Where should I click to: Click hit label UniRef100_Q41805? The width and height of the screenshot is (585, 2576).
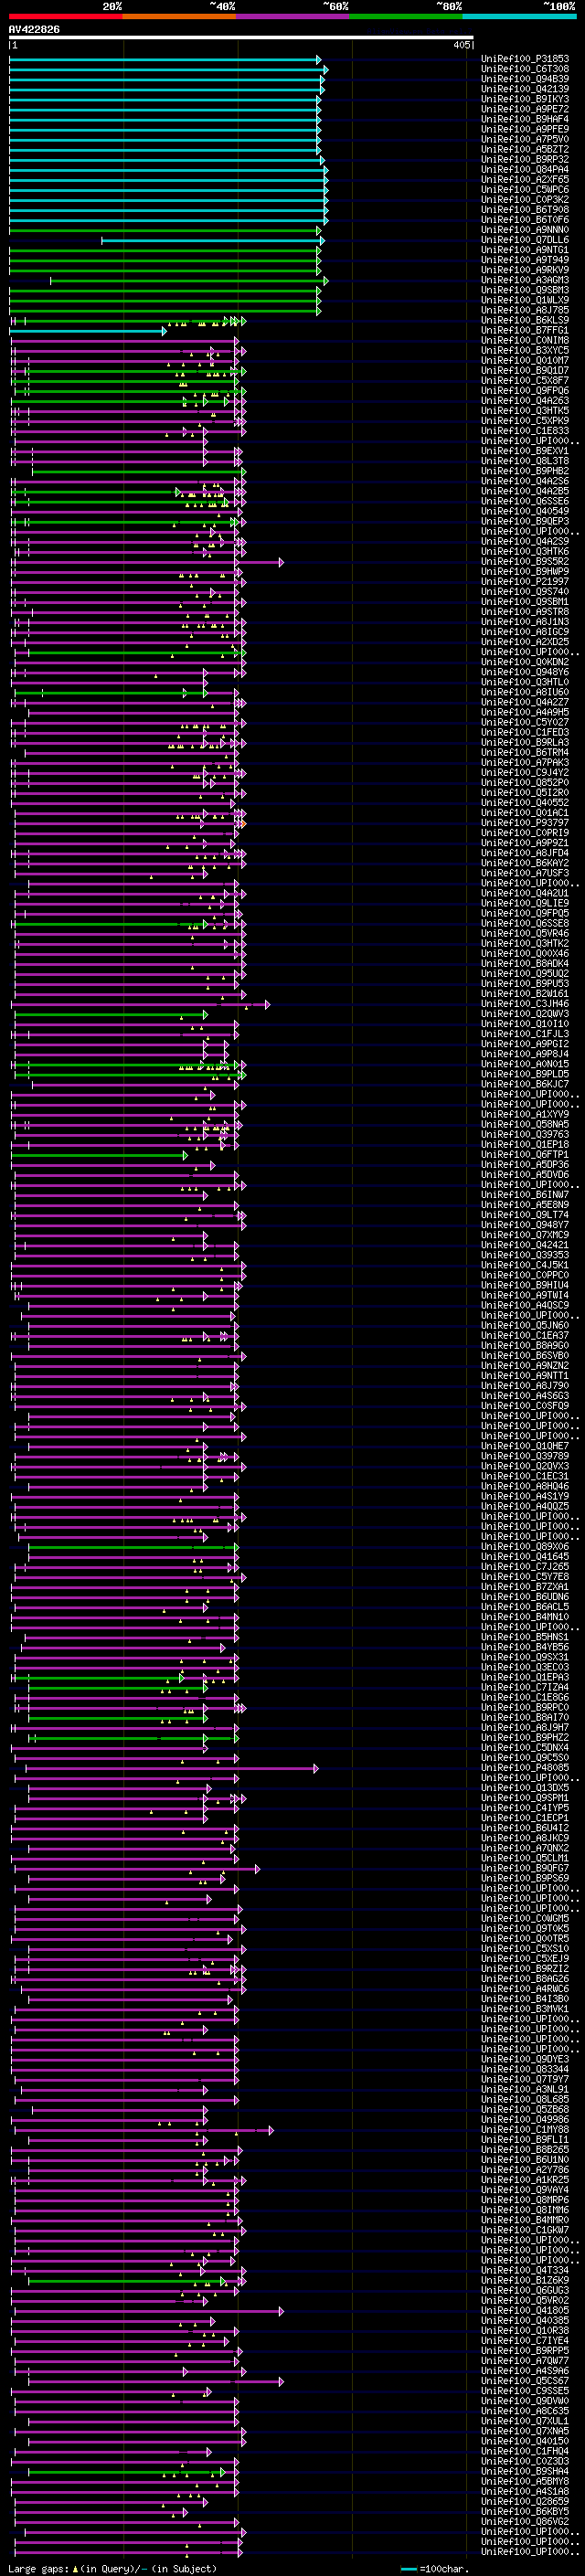[x=525, y=2310]
